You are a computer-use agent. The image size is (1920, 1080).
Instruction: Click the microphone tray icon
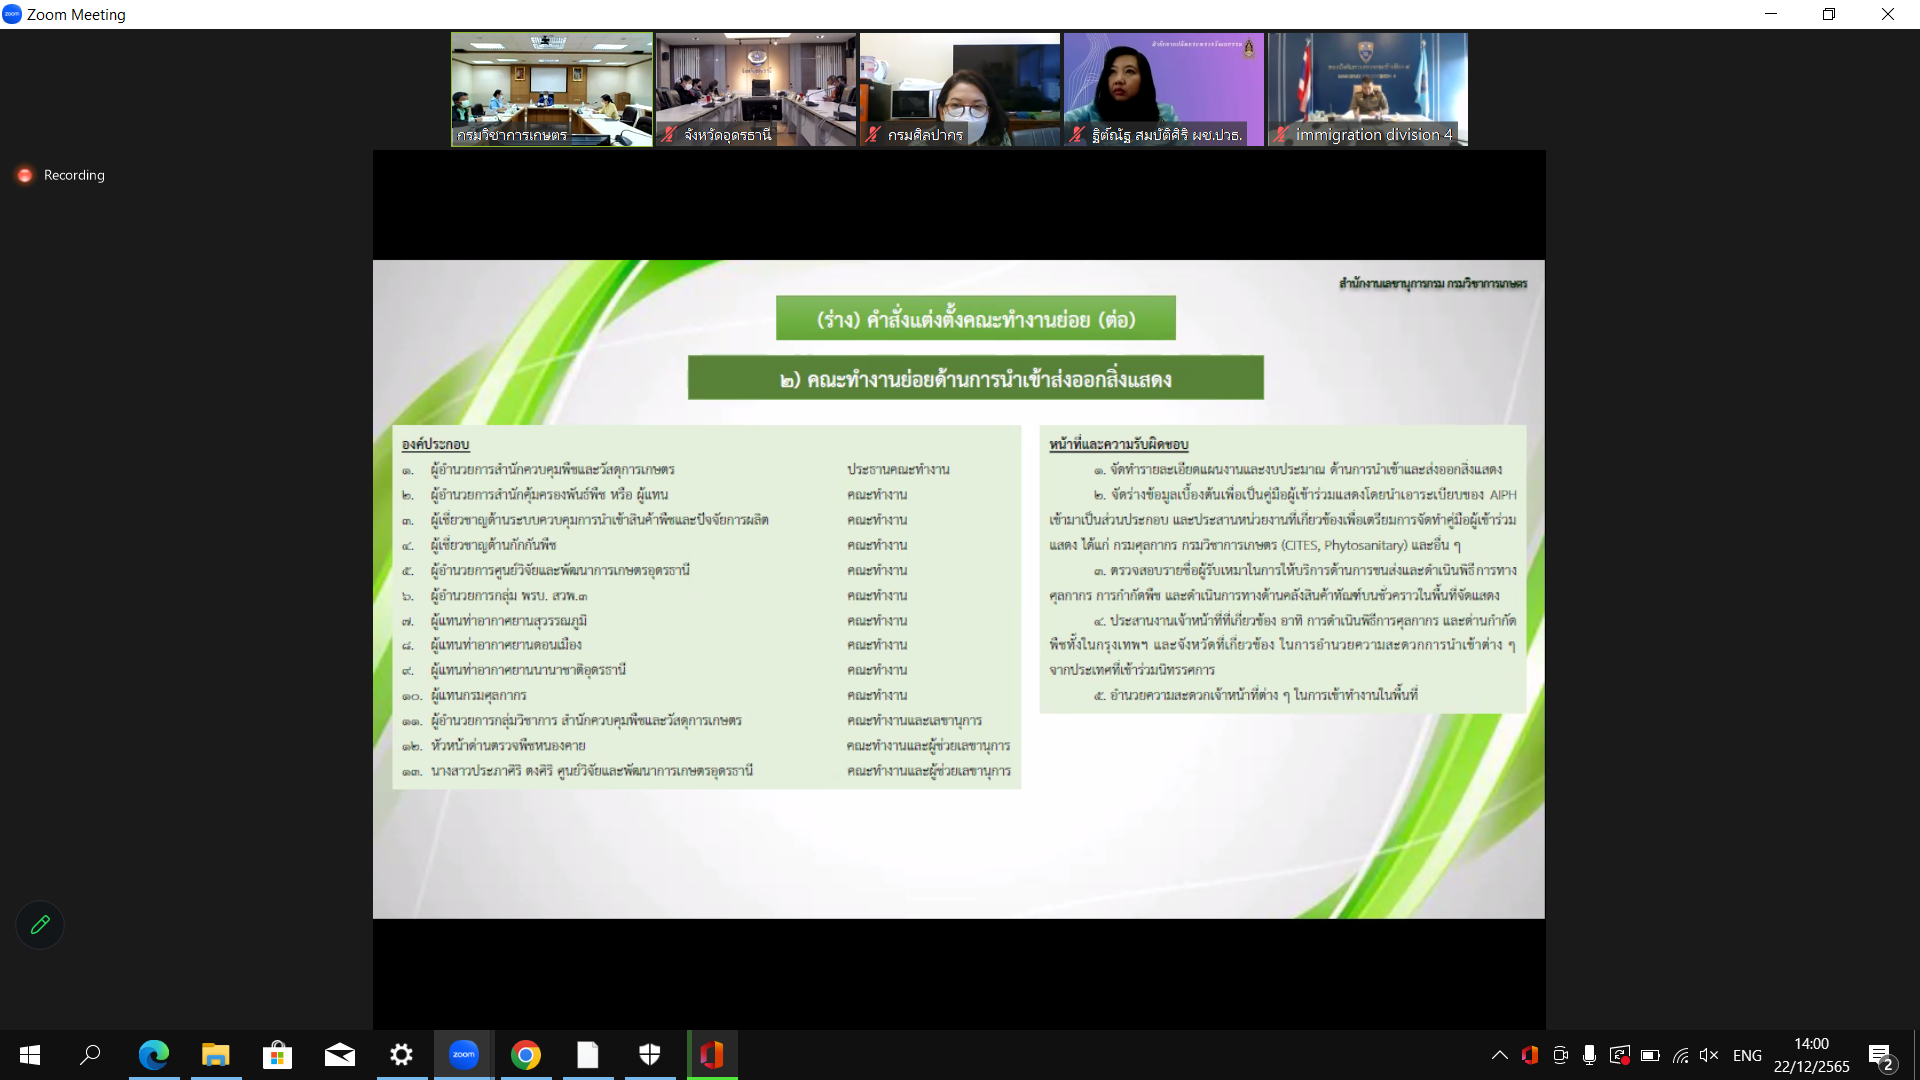[1590, 1055]
